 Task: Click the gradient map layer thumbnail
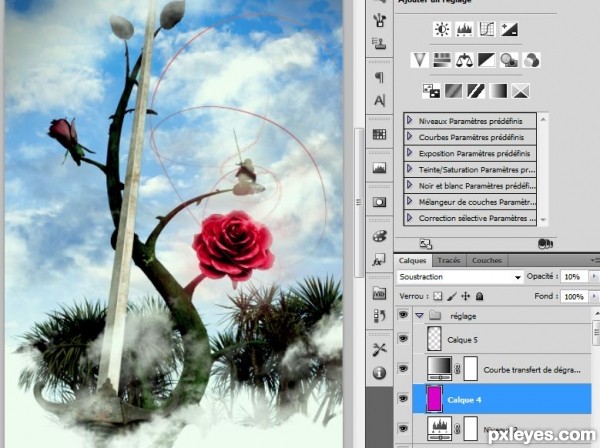tap(439, 369)
